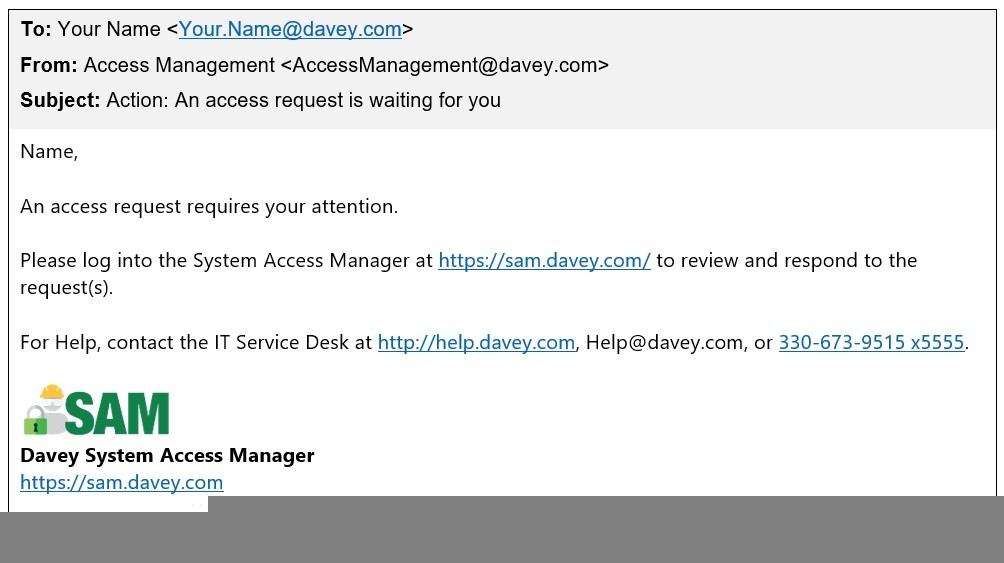Click the Your.Name@davey.com recipient link

click(290, 29)
